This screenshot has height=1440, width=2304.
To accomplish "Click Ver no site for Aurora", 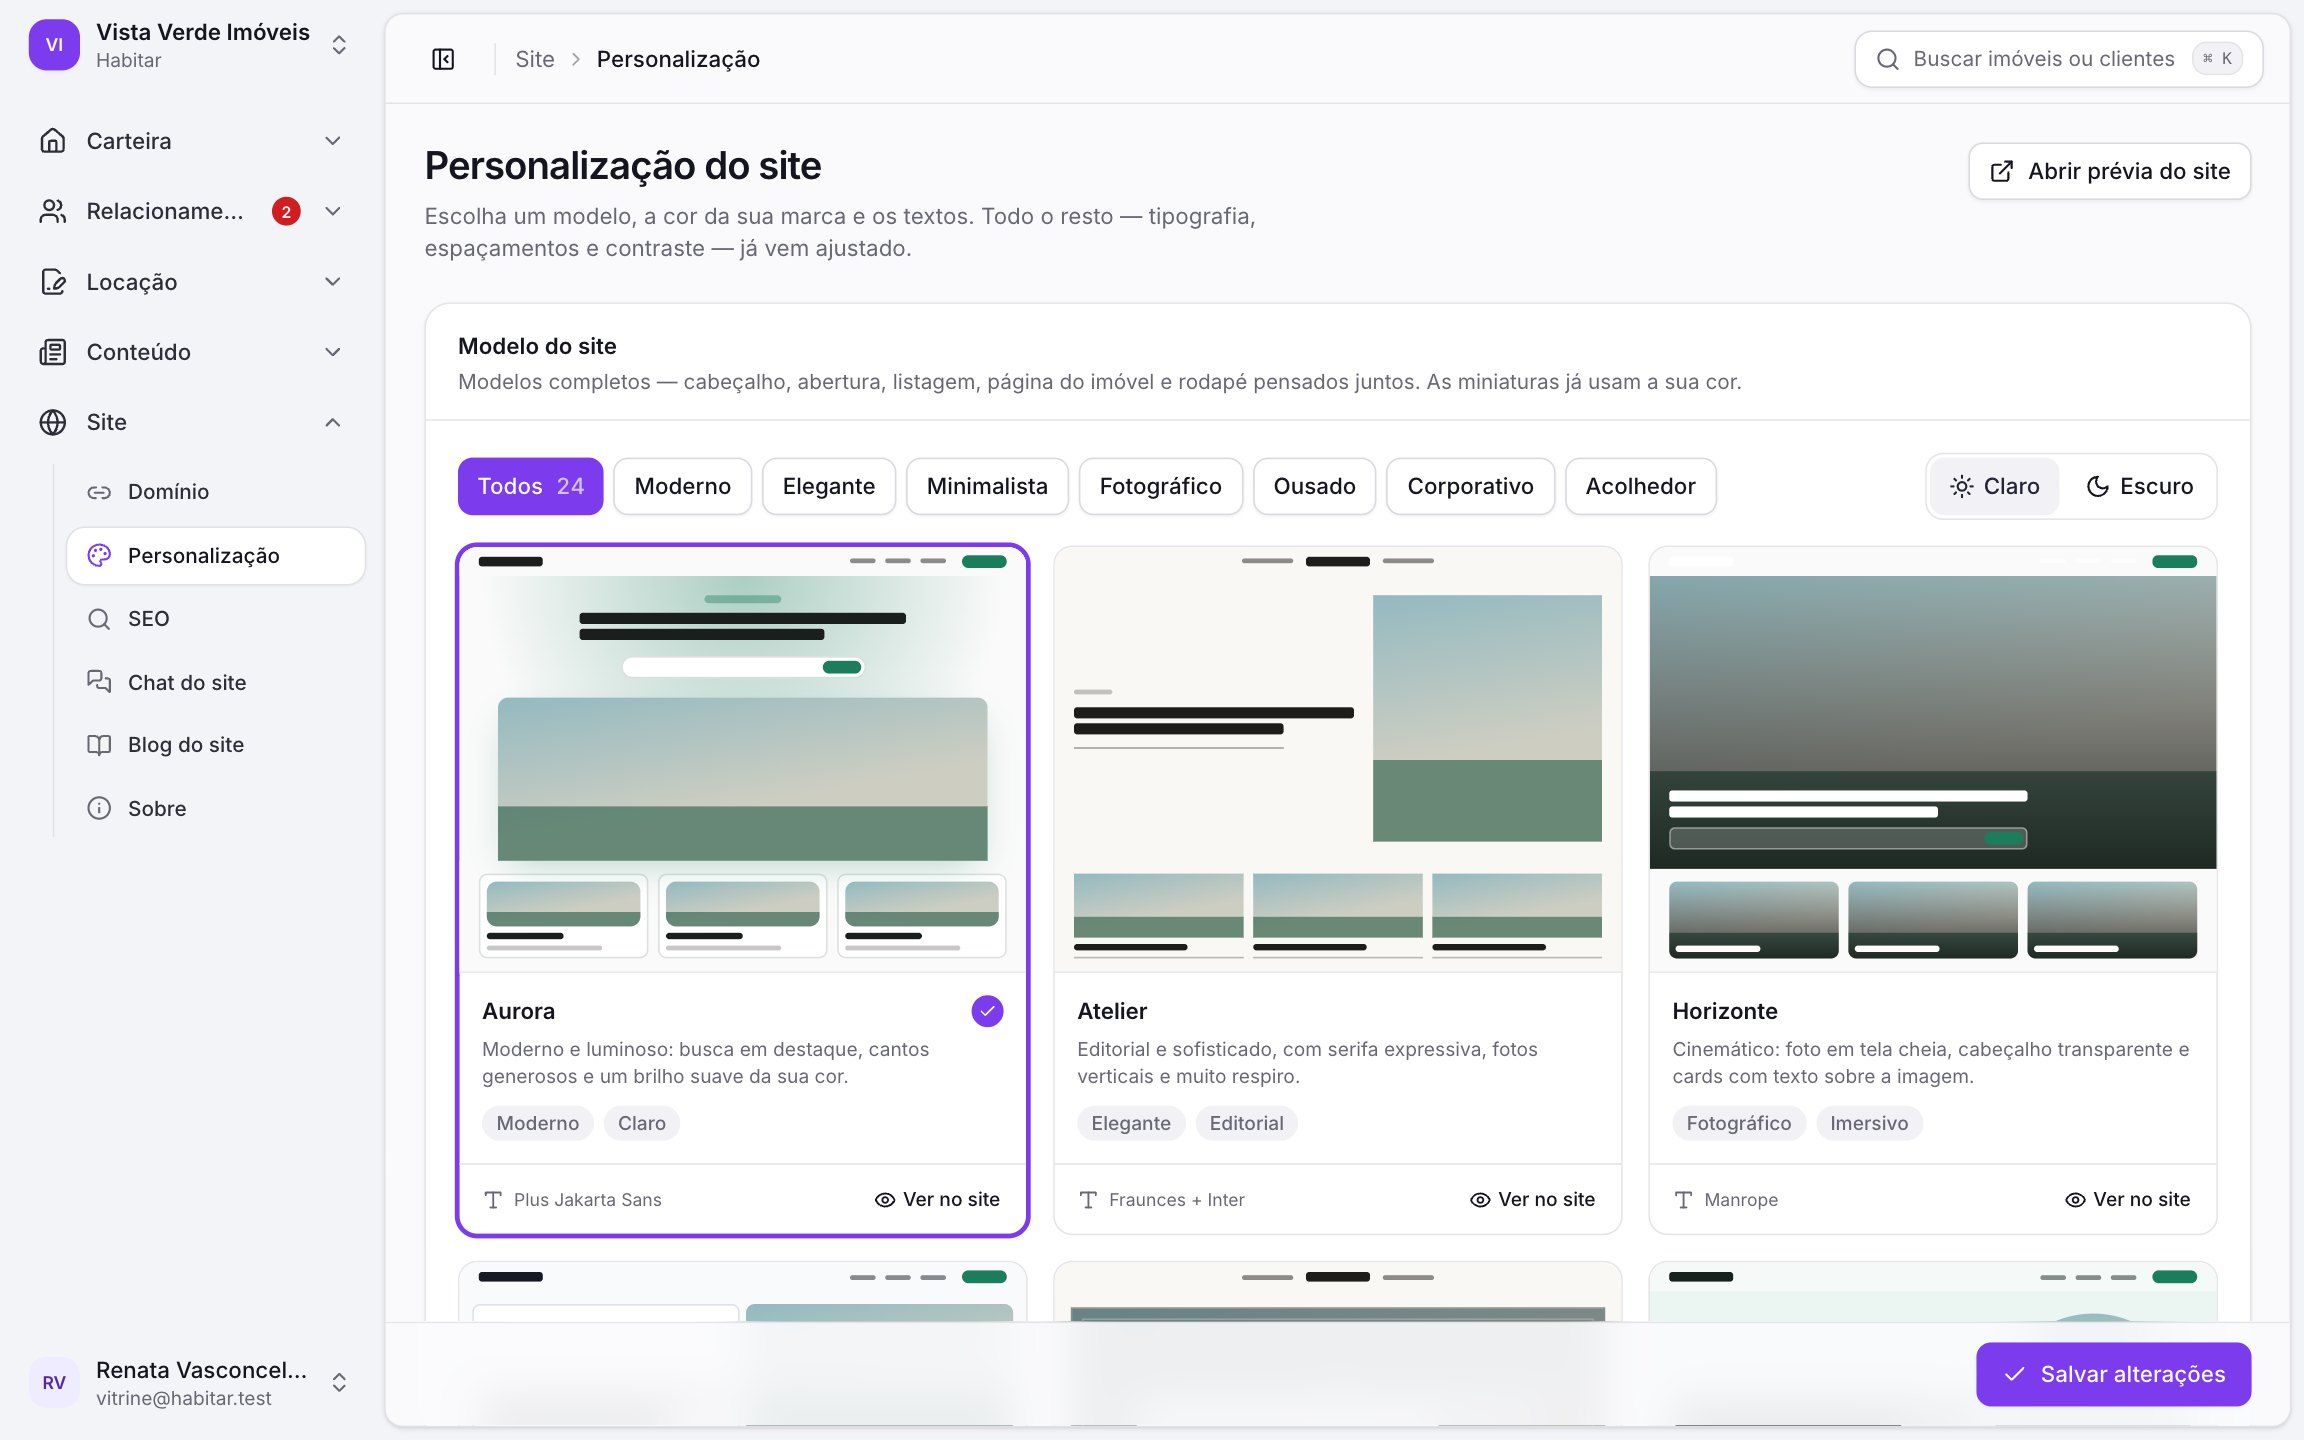I will point(937,1199).
